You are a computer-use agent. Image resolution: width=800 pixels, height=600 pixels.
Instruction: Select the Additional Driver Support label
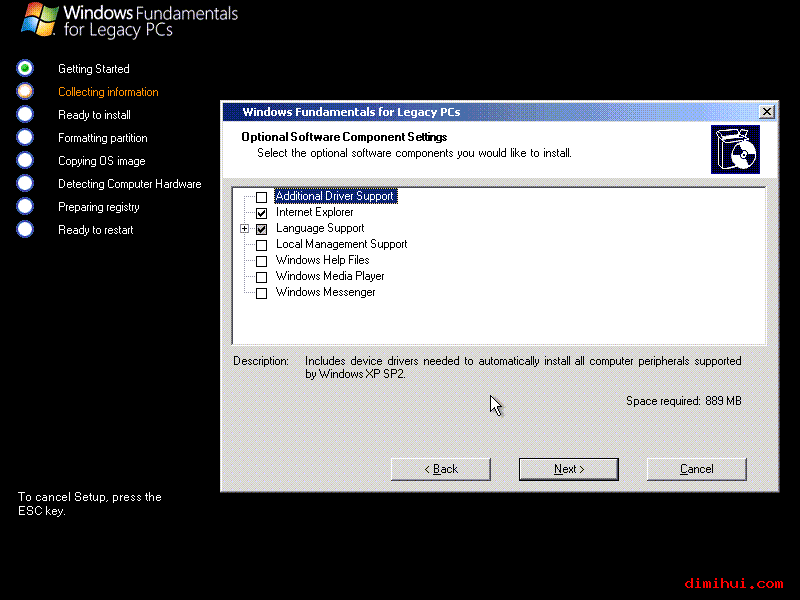335,196
